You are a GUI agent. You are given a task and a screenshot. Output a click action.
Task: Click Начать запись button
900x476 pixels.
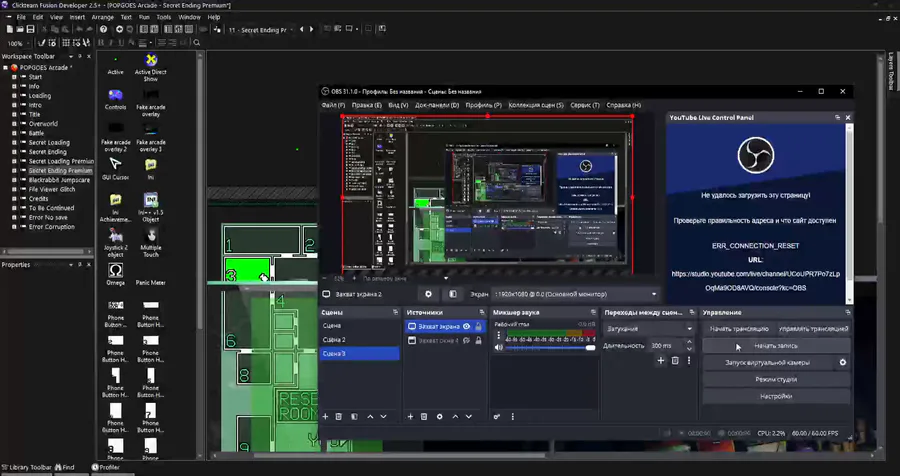(x=776, y=346)
